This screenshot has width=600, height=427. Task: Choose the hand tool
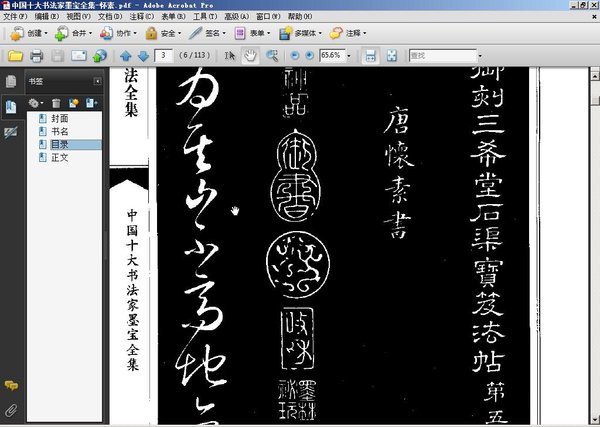click(250, 56)
